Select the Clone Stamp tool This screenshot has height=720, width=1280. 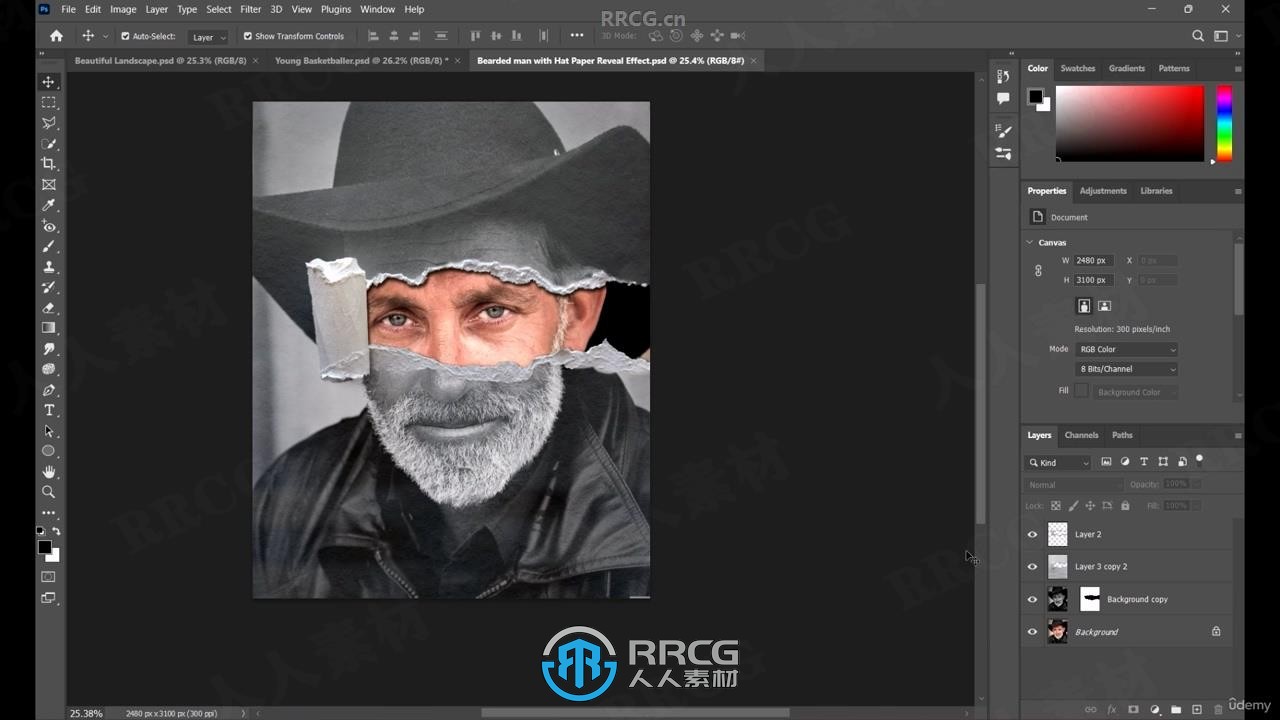48,267
